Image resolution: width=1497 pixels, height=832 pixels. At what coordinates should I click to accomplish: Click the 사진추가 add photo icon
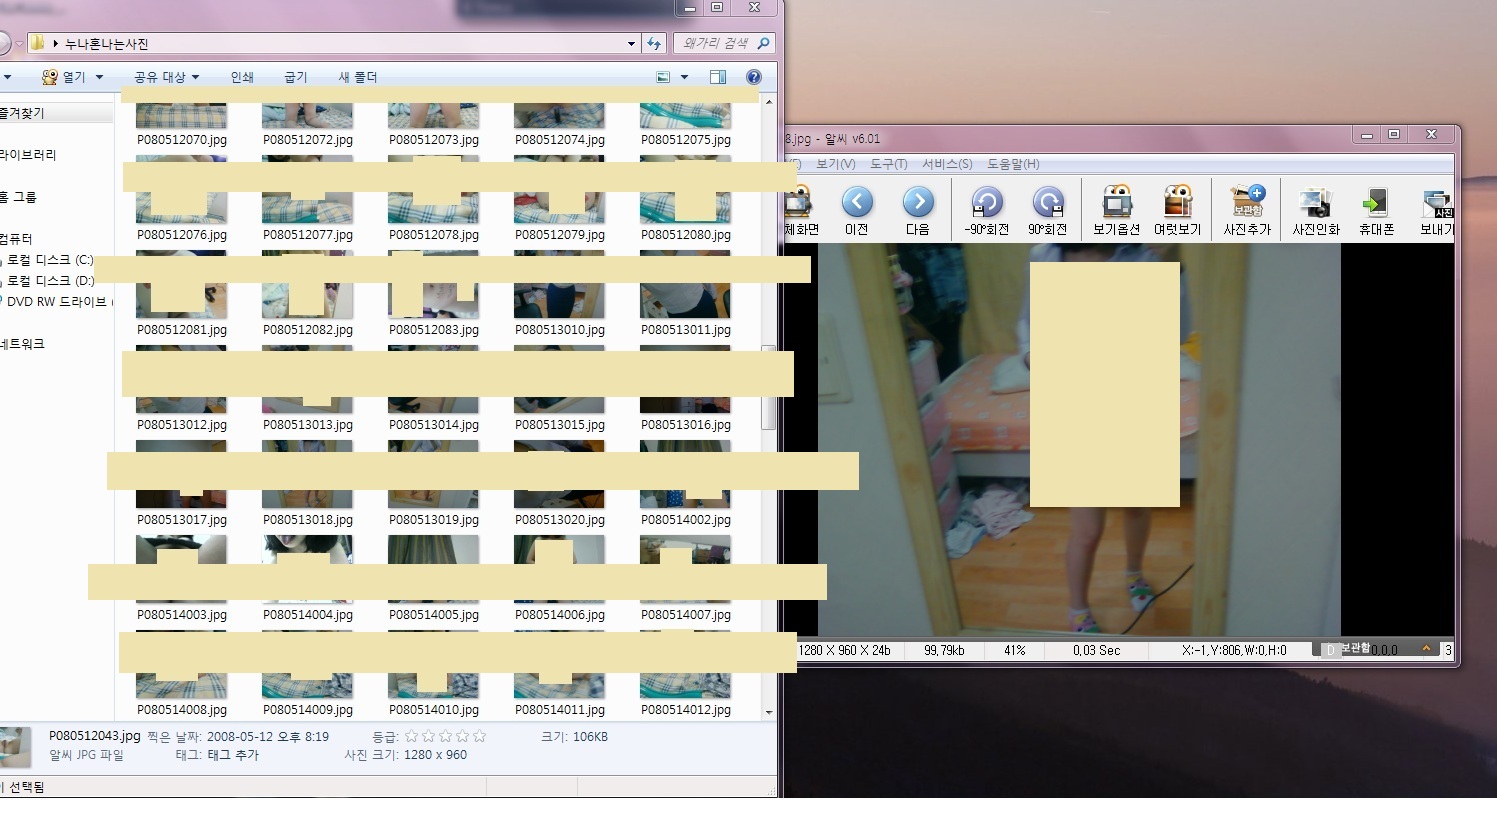coord(1247,203)
